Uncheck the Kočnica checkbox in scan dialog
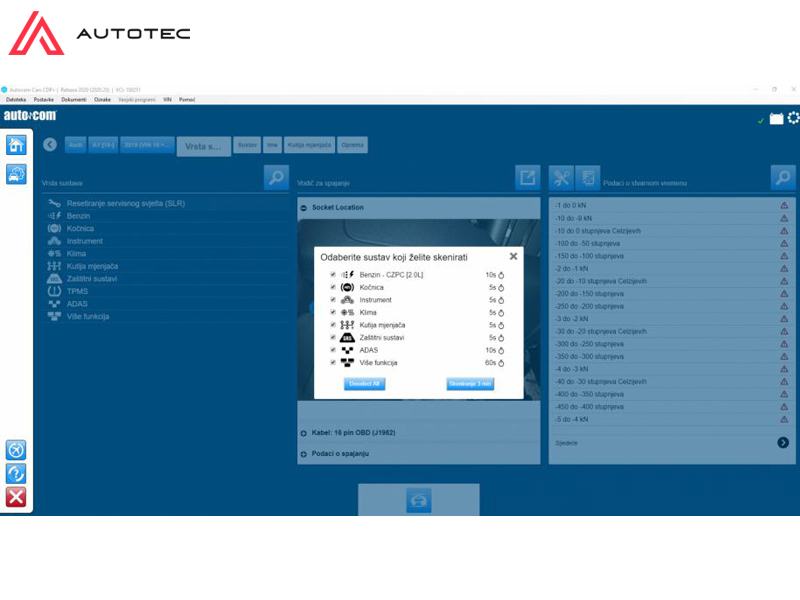This screenshot has height=600, width=800. coord(333,287)
